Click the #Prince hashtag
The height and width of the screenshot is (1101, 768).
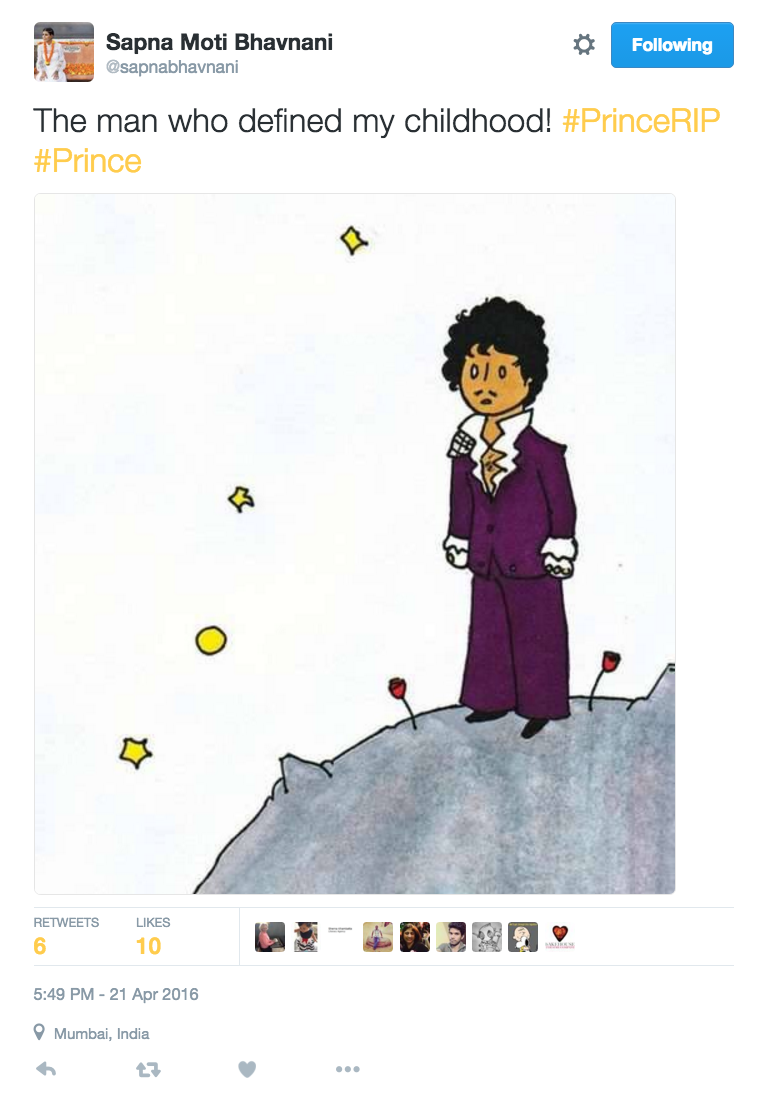[88, 161]
